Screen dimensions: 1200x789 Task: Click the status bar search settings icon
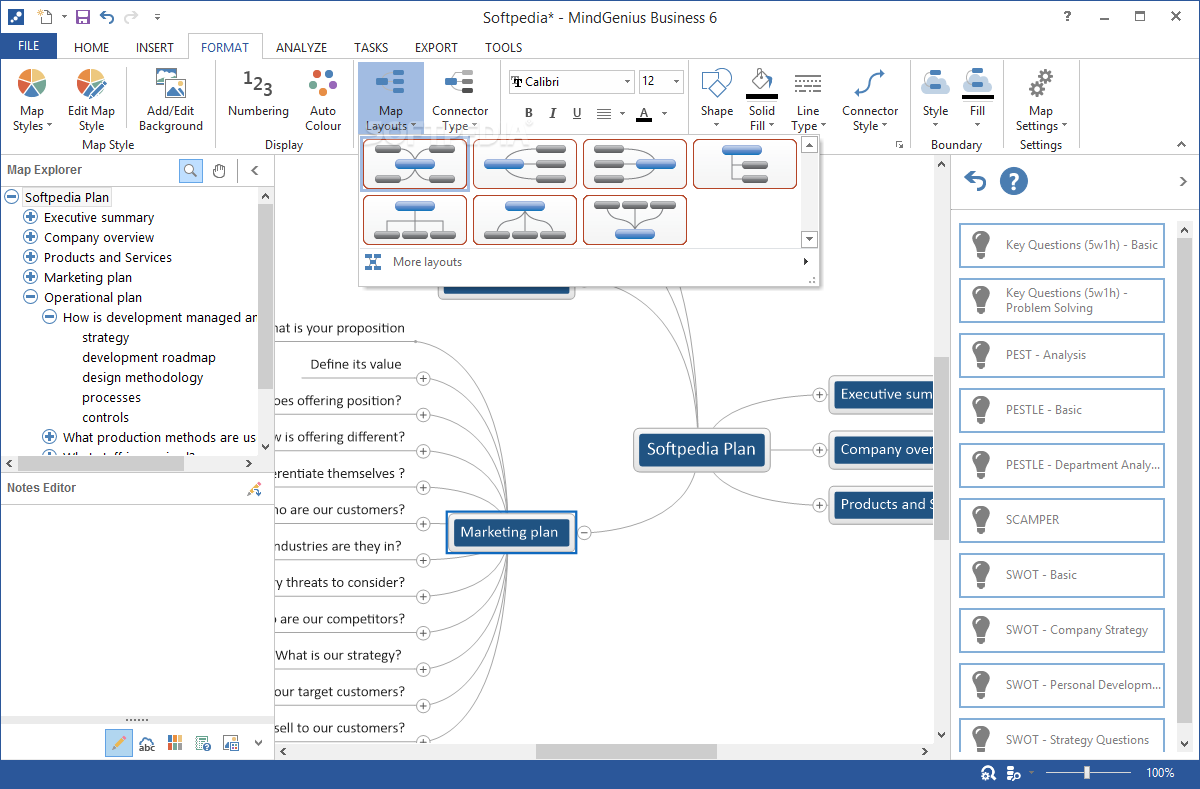988,773
